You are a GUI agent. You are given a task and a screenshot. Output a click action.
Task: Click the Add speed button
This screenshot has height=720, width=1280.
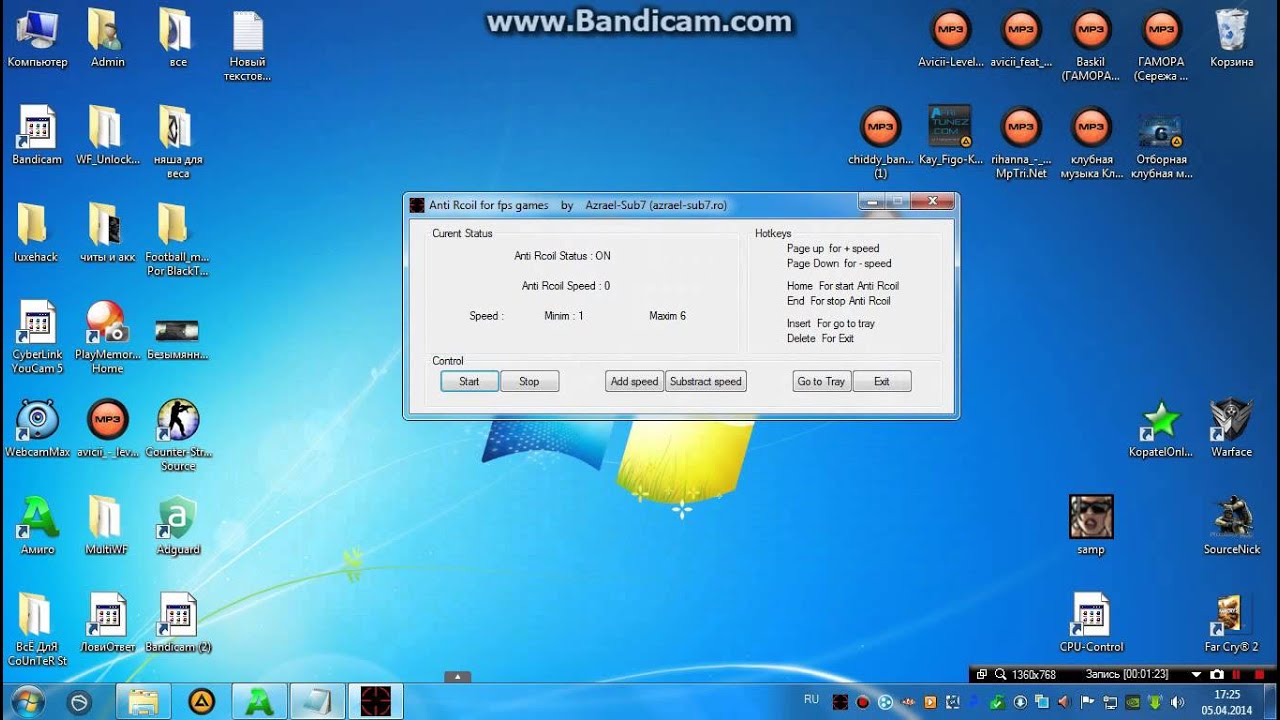click(634, 381)
